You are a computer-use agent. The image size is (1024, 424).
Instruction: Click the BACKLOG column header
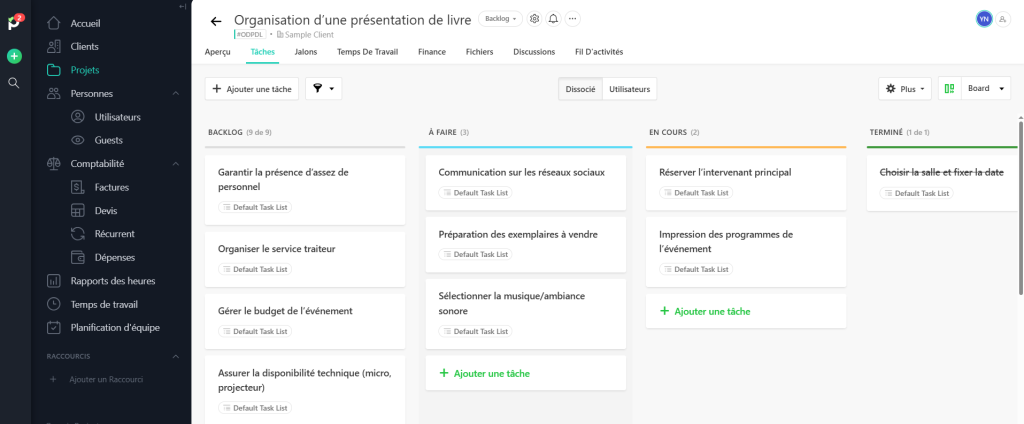click(225, 132)
